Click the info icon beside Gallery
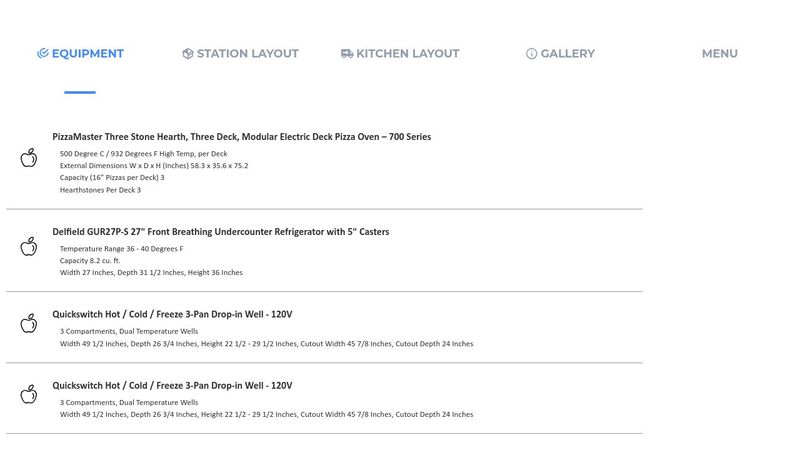Screen dimensions: 800x450 [x=532, y=54]
